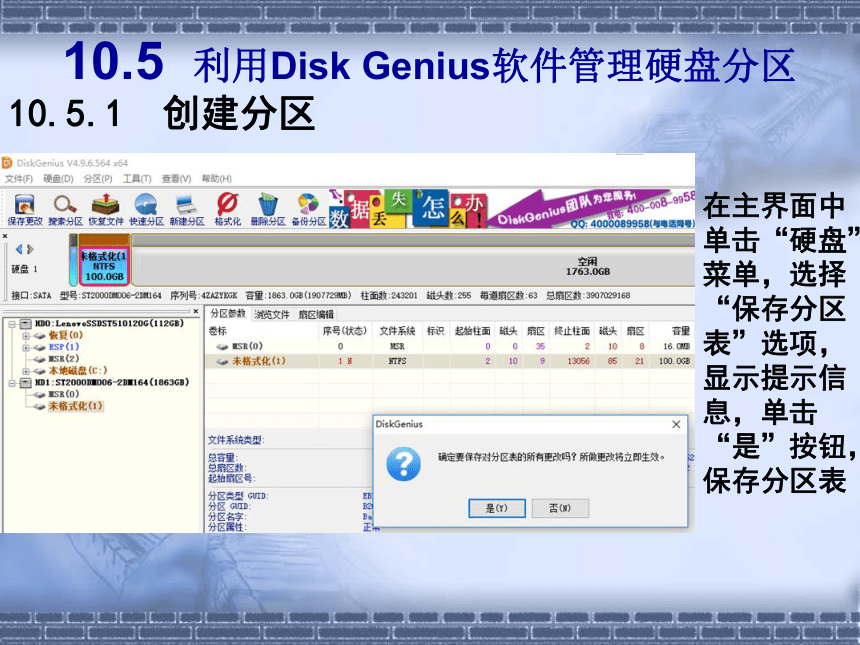This screenshot has width=860, height=645.
Task: Expand the ESP(1) partition node
Action: tap(25, 347)
